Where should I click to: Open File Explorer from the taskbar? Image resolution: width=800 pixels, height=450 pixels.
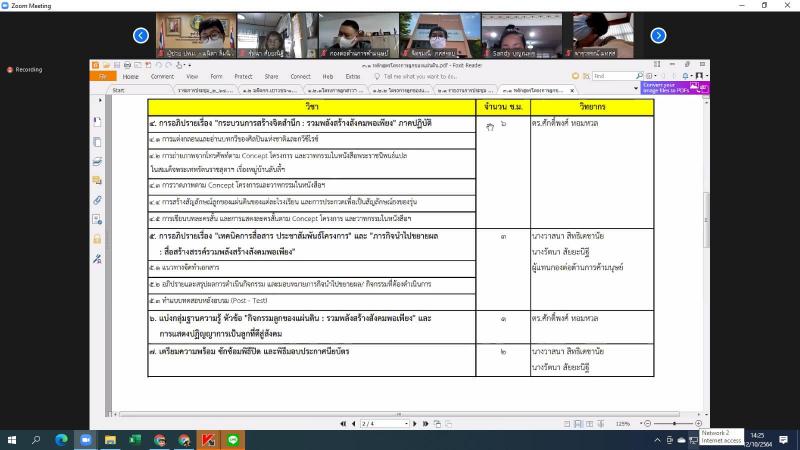(x=110, y=440)
